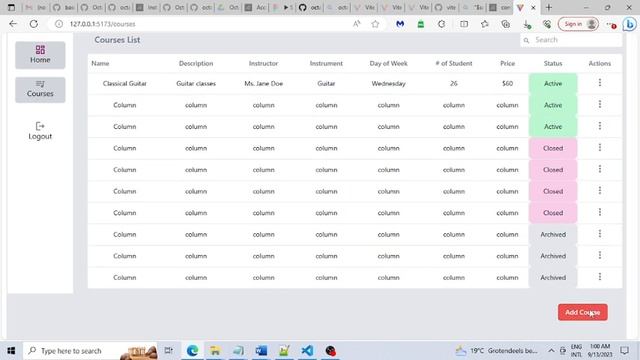Open Visual Studio Code from taskbar

point(307,351)
